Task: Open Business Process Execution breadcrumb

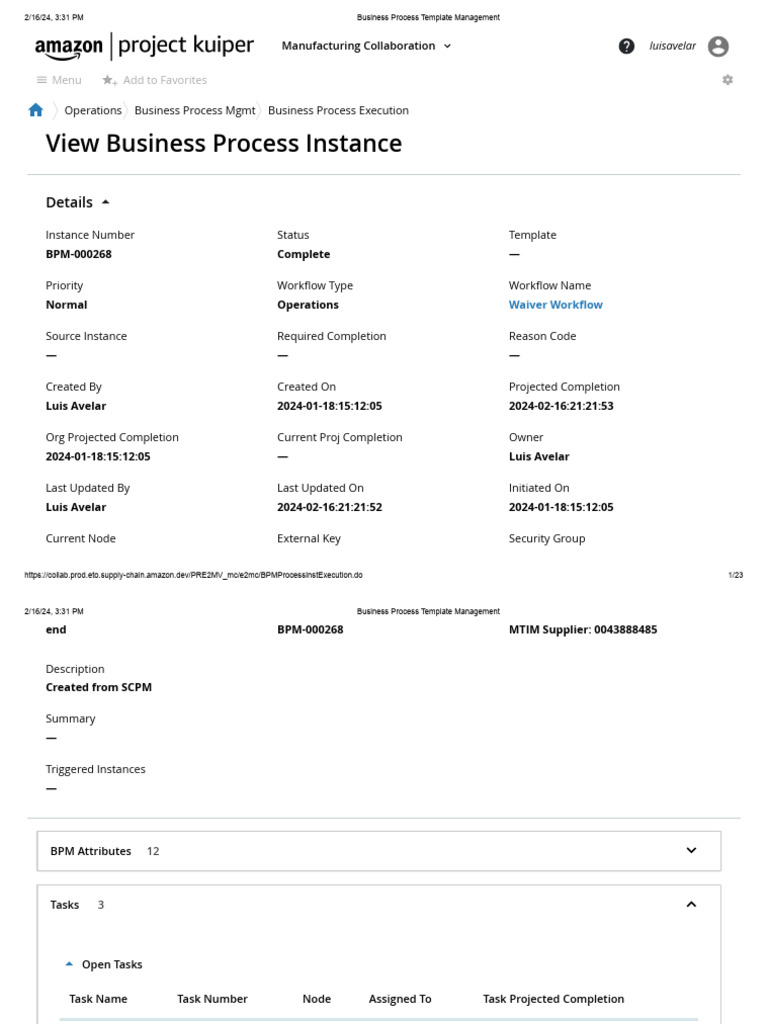Action: pos(338,110)
